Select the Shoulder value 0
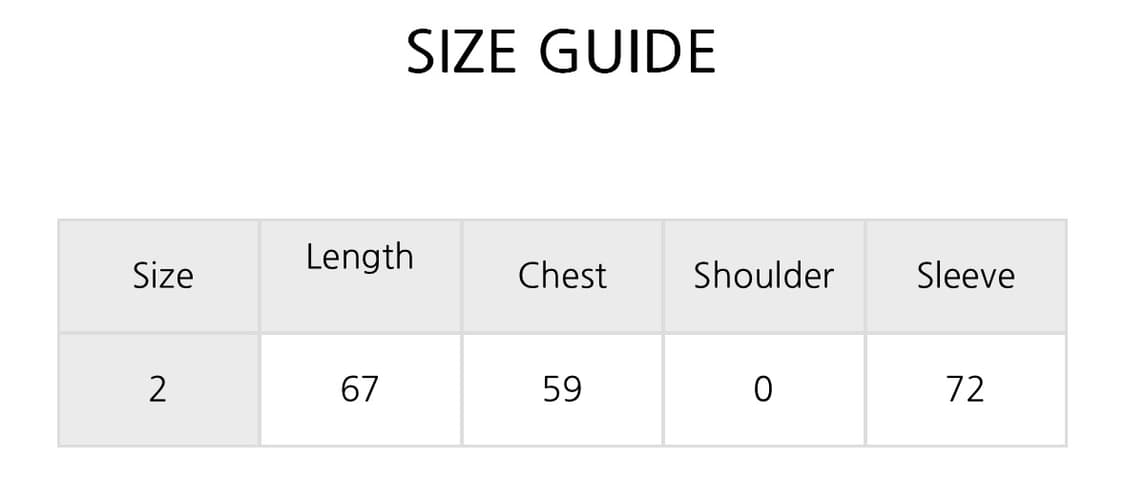 tap(763, 388)
